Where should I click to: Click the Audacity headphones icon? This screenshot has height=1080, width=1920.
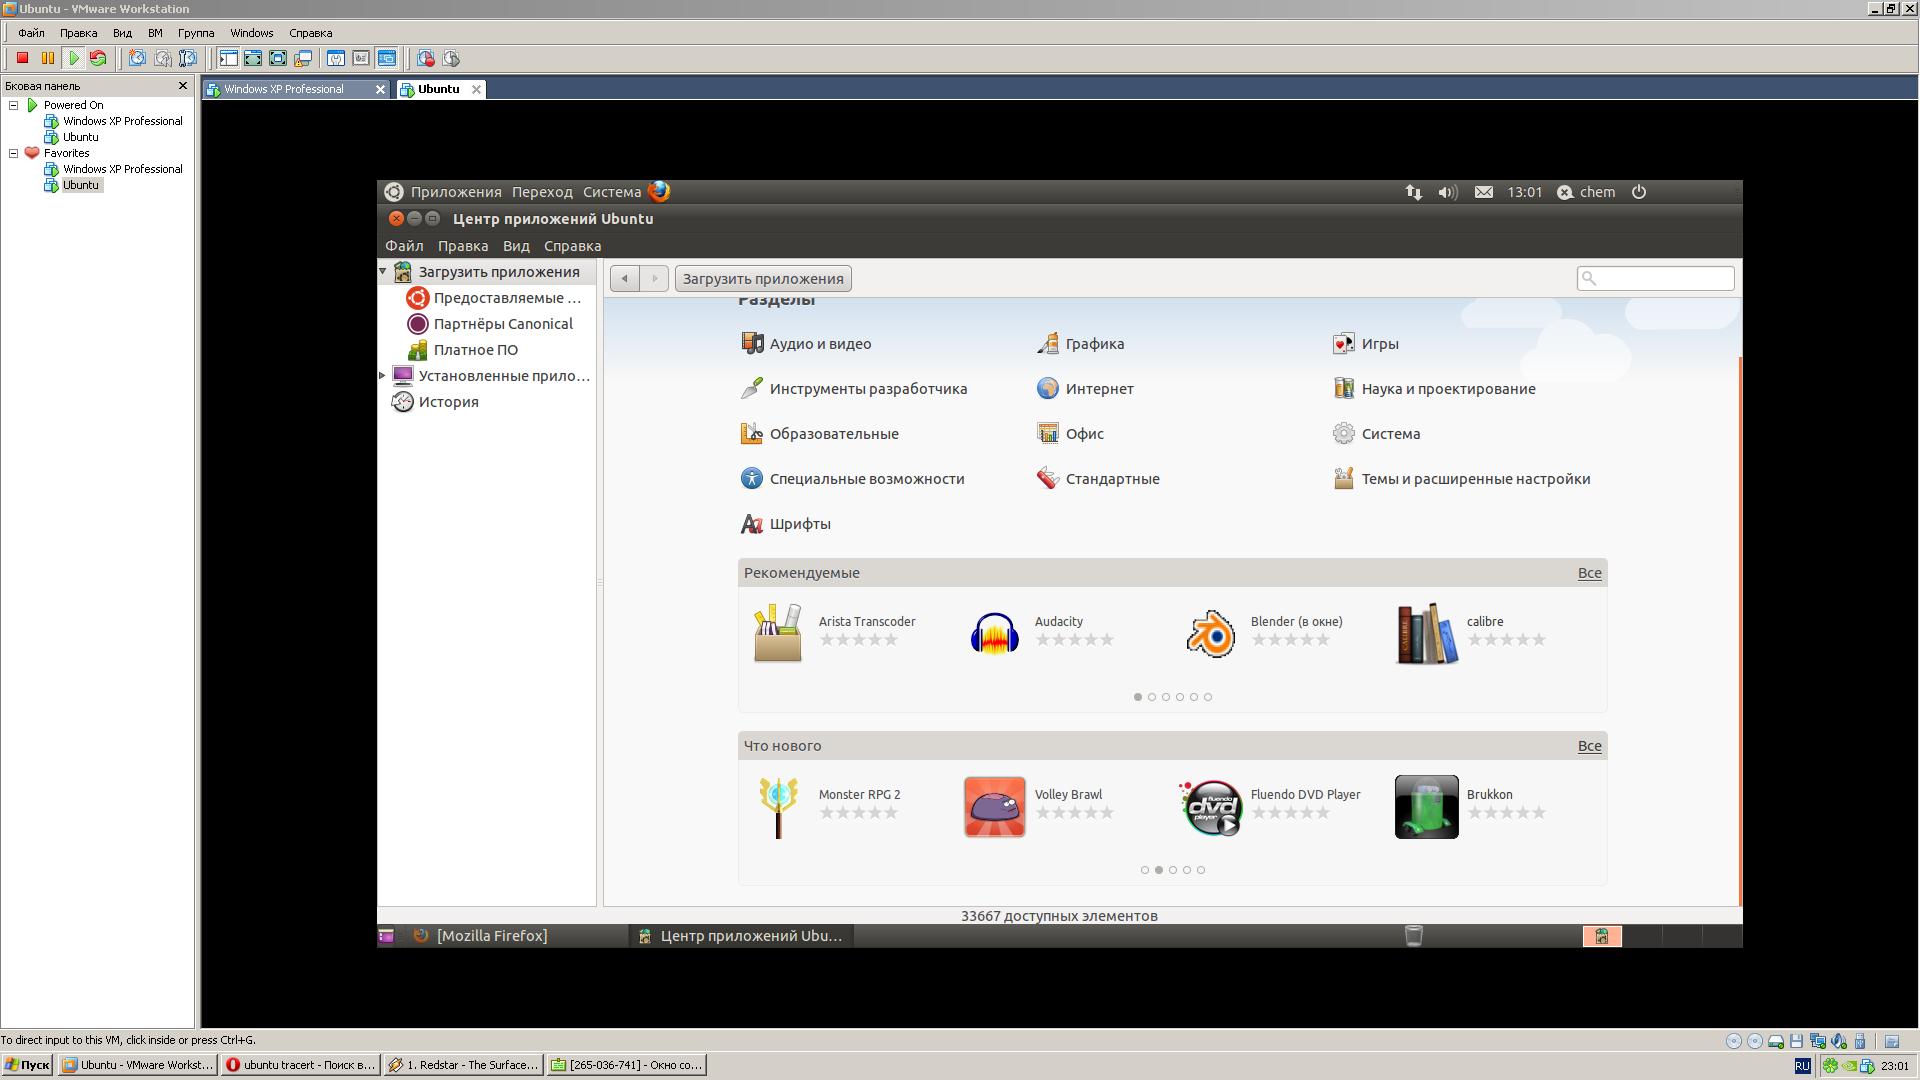point(994,633)
